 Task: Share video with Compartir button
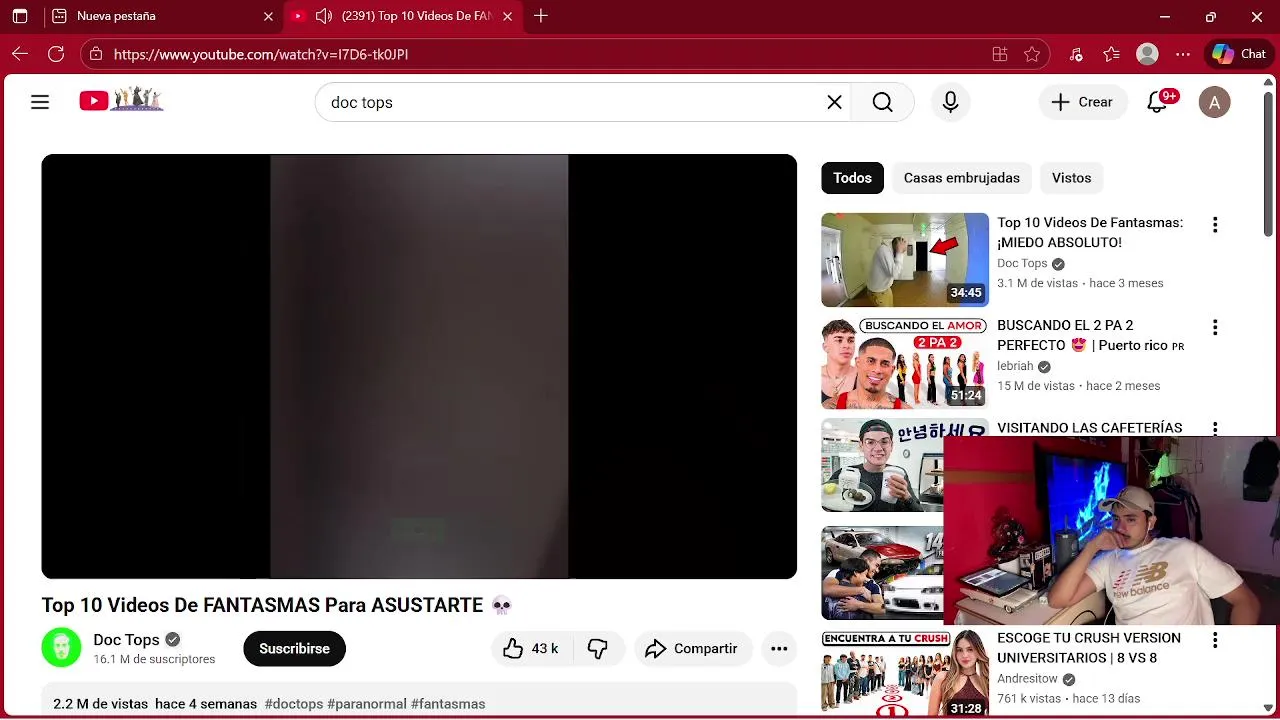tap(692, 649)
